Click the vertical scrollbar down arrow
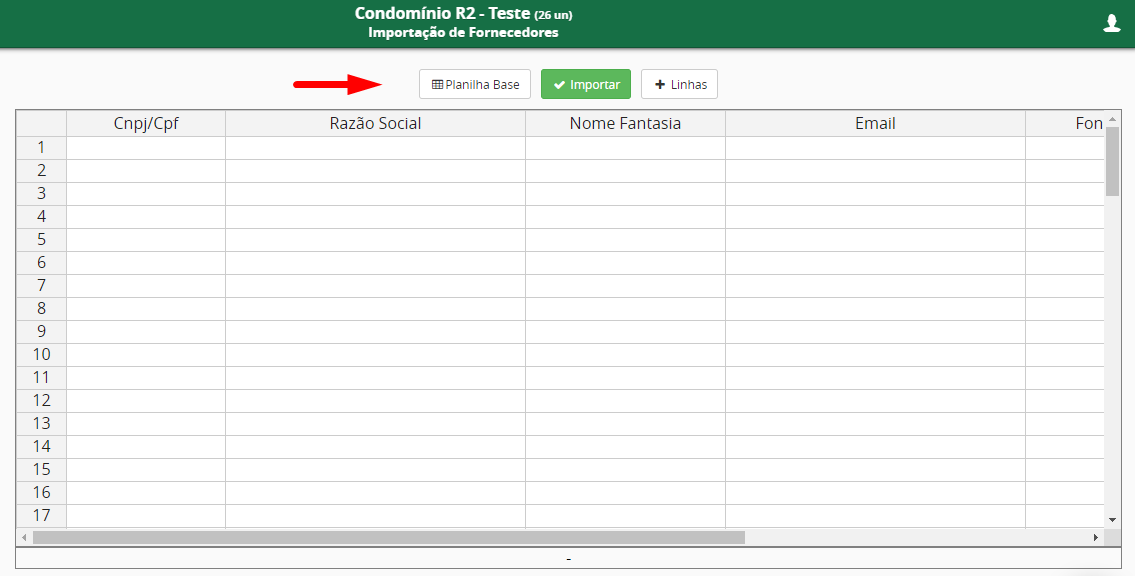 [x=1113, y=520]
